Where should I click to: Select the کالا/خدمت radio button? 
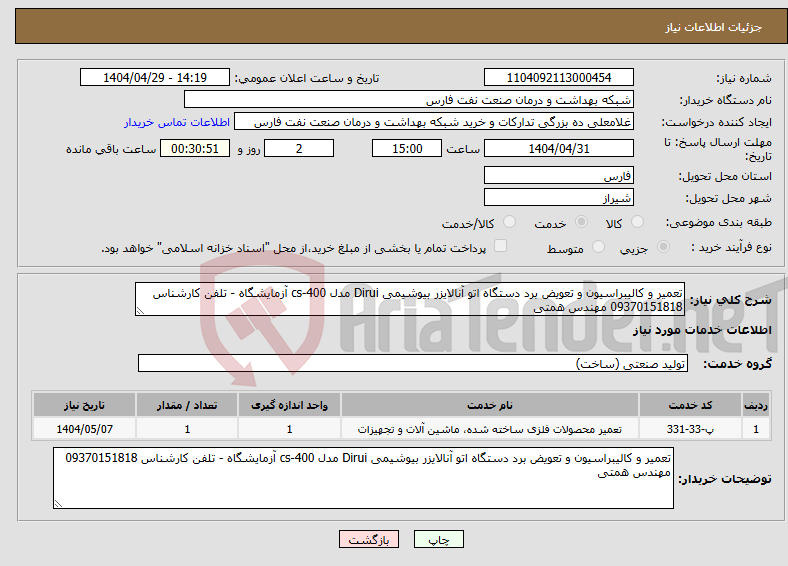[x=509, y=222]
